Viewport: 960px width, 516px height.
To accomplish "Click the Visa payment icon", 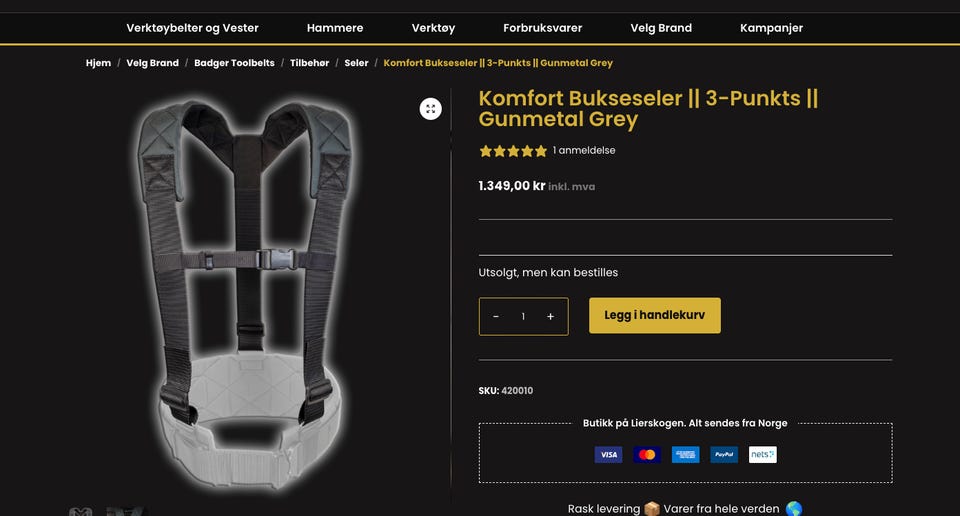I will tap(608, 455).
